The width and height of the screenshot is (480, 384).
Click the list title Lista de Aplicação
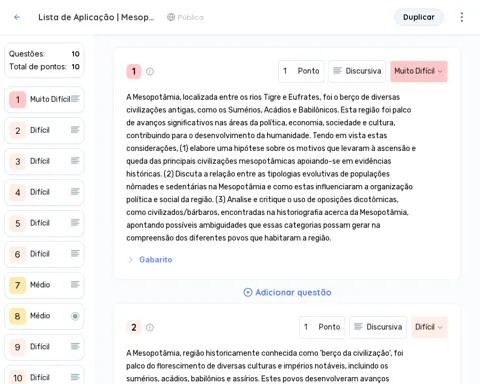[96, 17]
